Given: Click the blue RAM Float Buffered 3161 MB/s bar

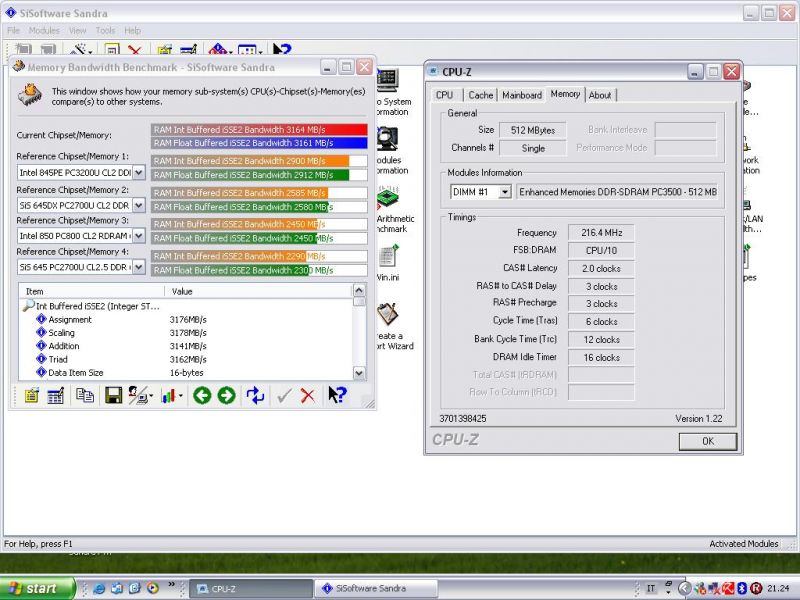Looking at the screenshot, I should coord(259,143).
